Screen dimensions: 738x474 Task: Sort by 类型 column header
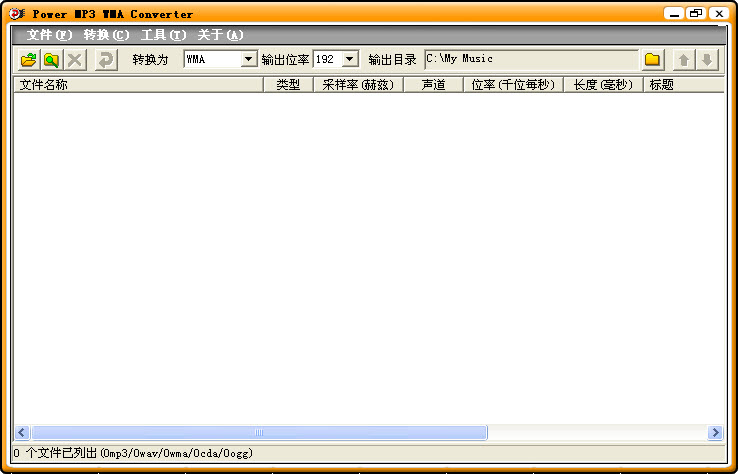pyautogui.click(x=288, y=85)
